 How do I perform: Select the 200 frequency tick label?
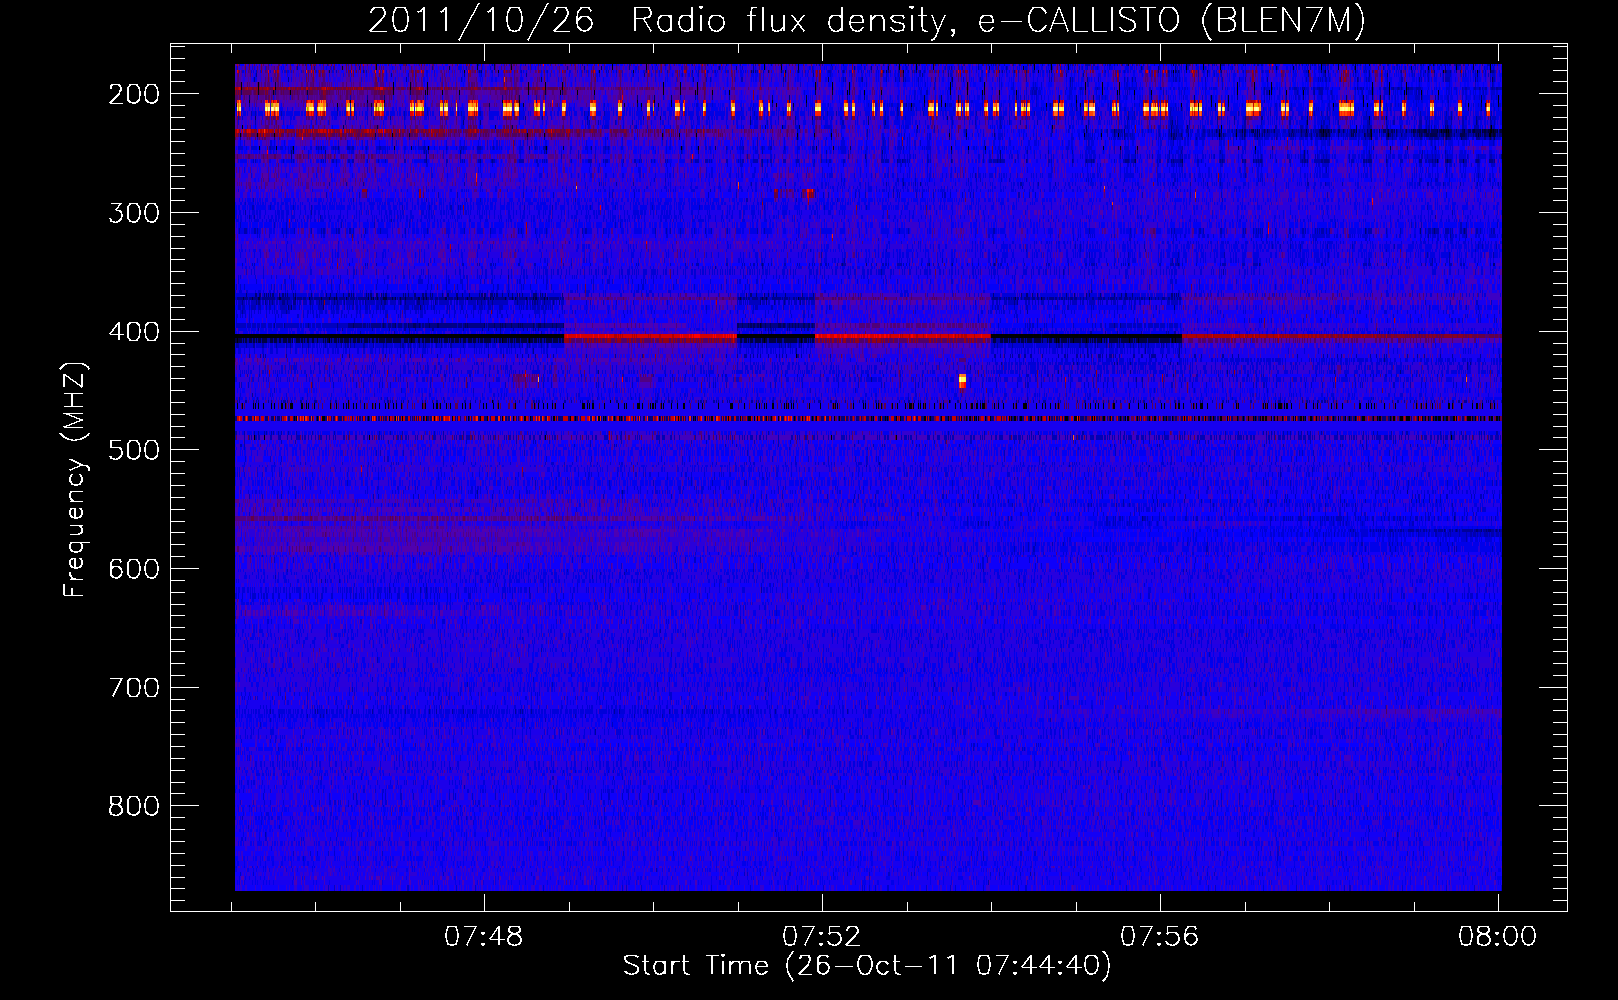click(134, 94)
